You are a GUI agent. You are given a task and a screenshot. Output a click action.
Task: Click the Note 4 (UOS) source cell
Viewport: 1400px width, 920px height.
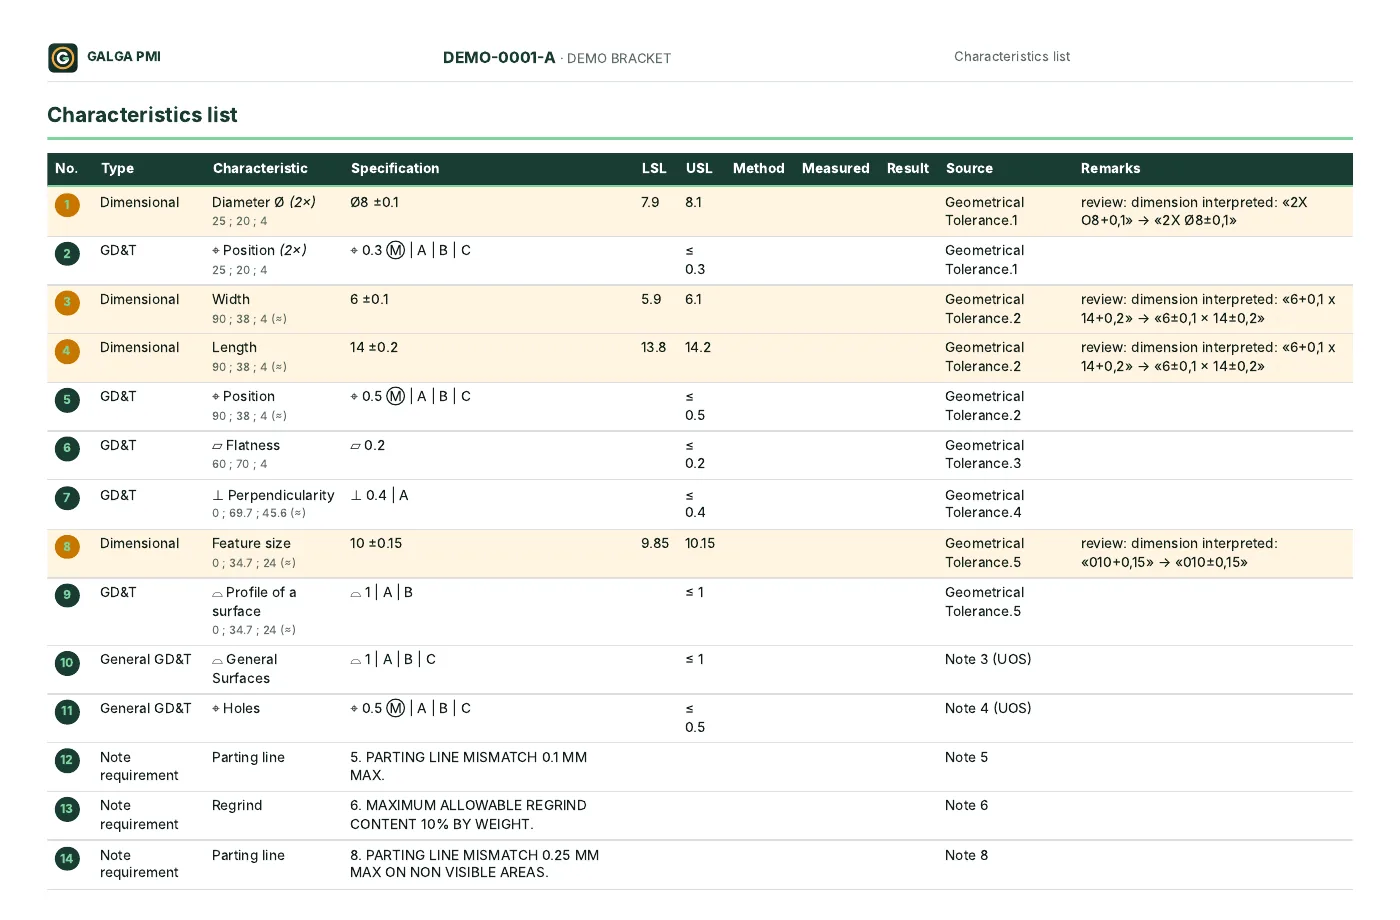point(988,709)
